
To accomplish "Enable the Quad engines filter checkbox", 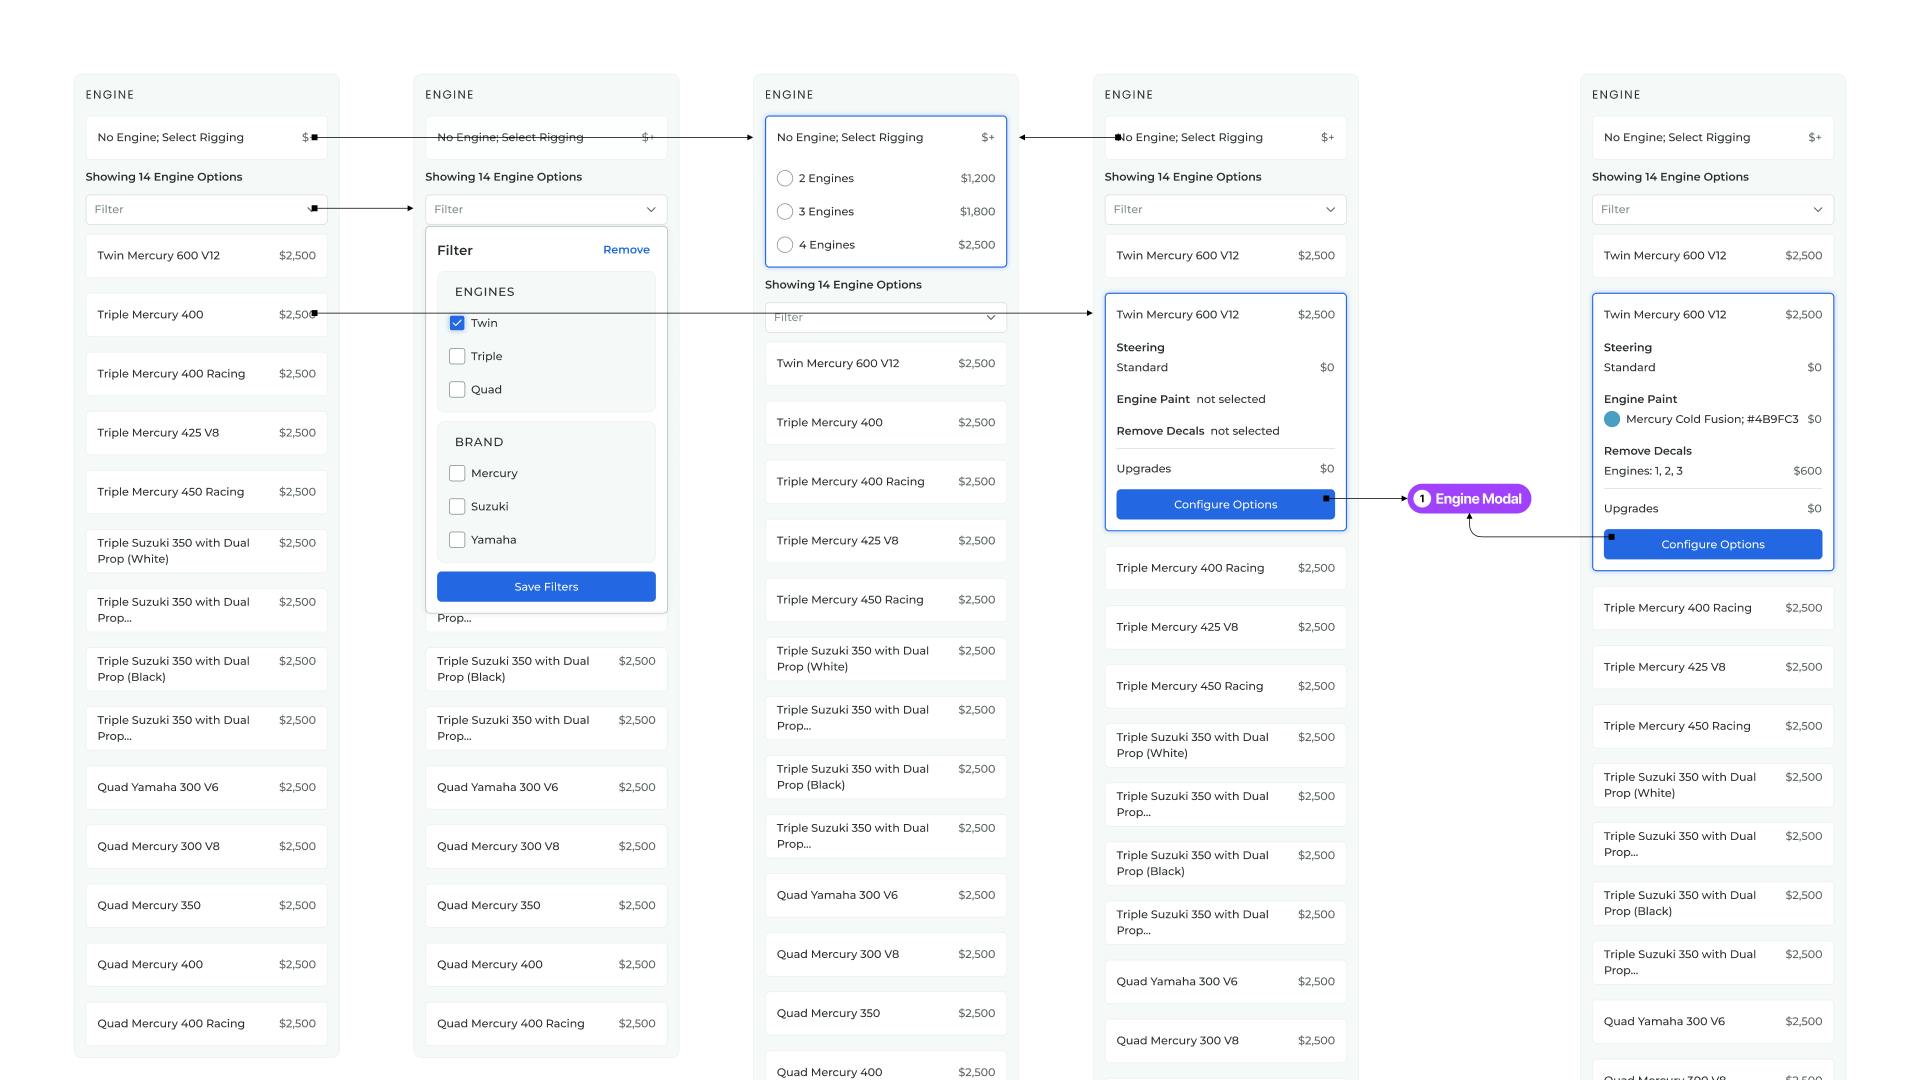I will coord(457,390).
